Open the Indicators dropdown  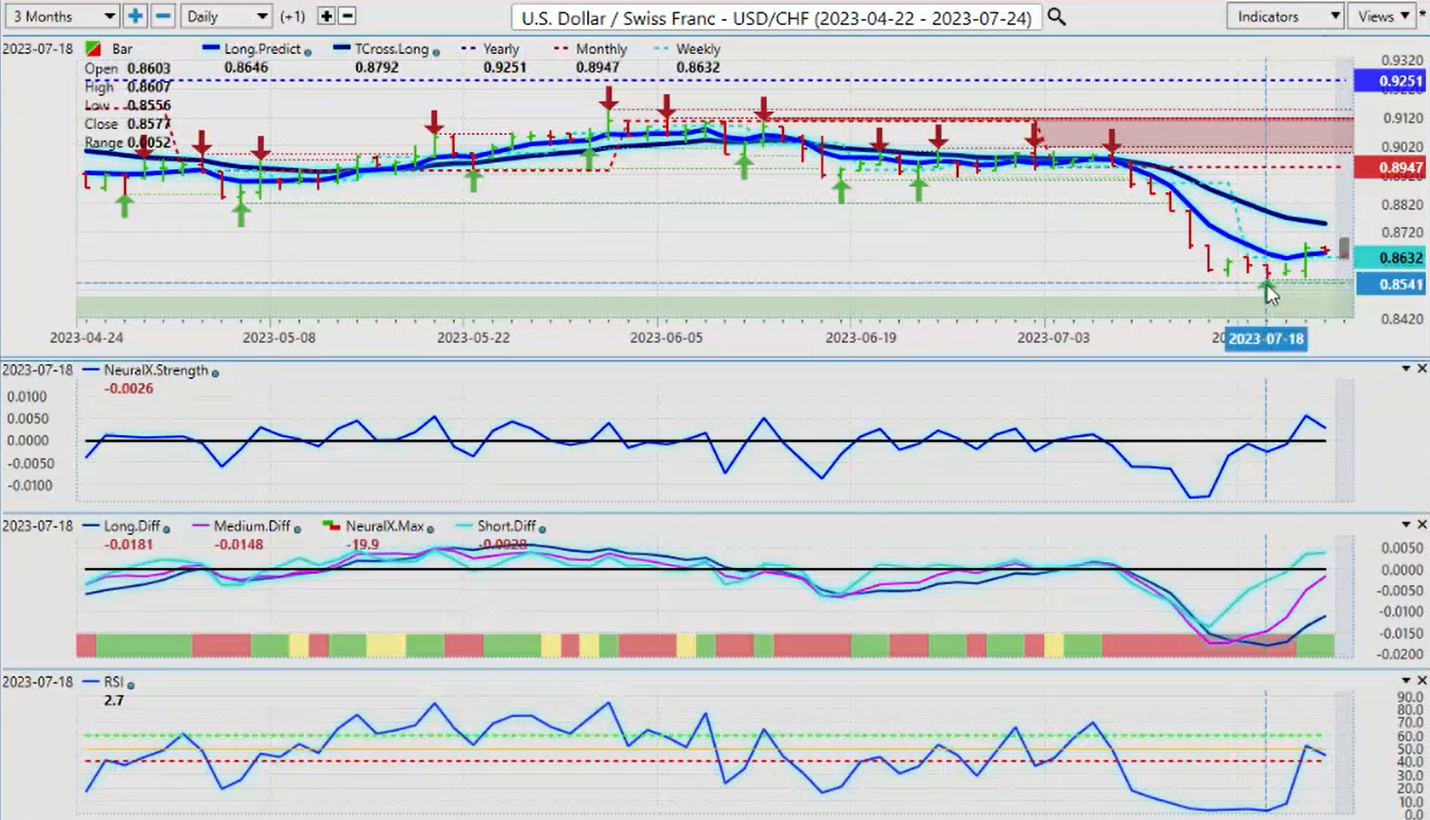pyautogui.click(x=1285, y=16)
